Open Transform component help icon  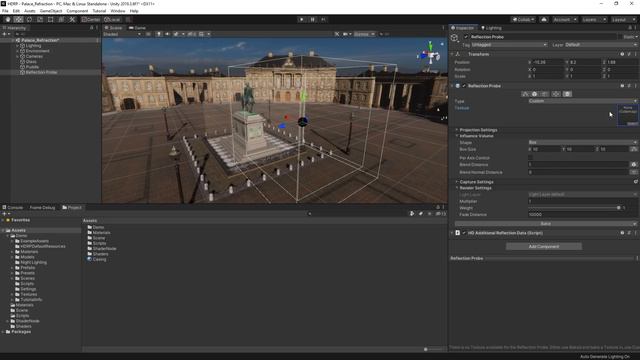[x=622, y=54]
